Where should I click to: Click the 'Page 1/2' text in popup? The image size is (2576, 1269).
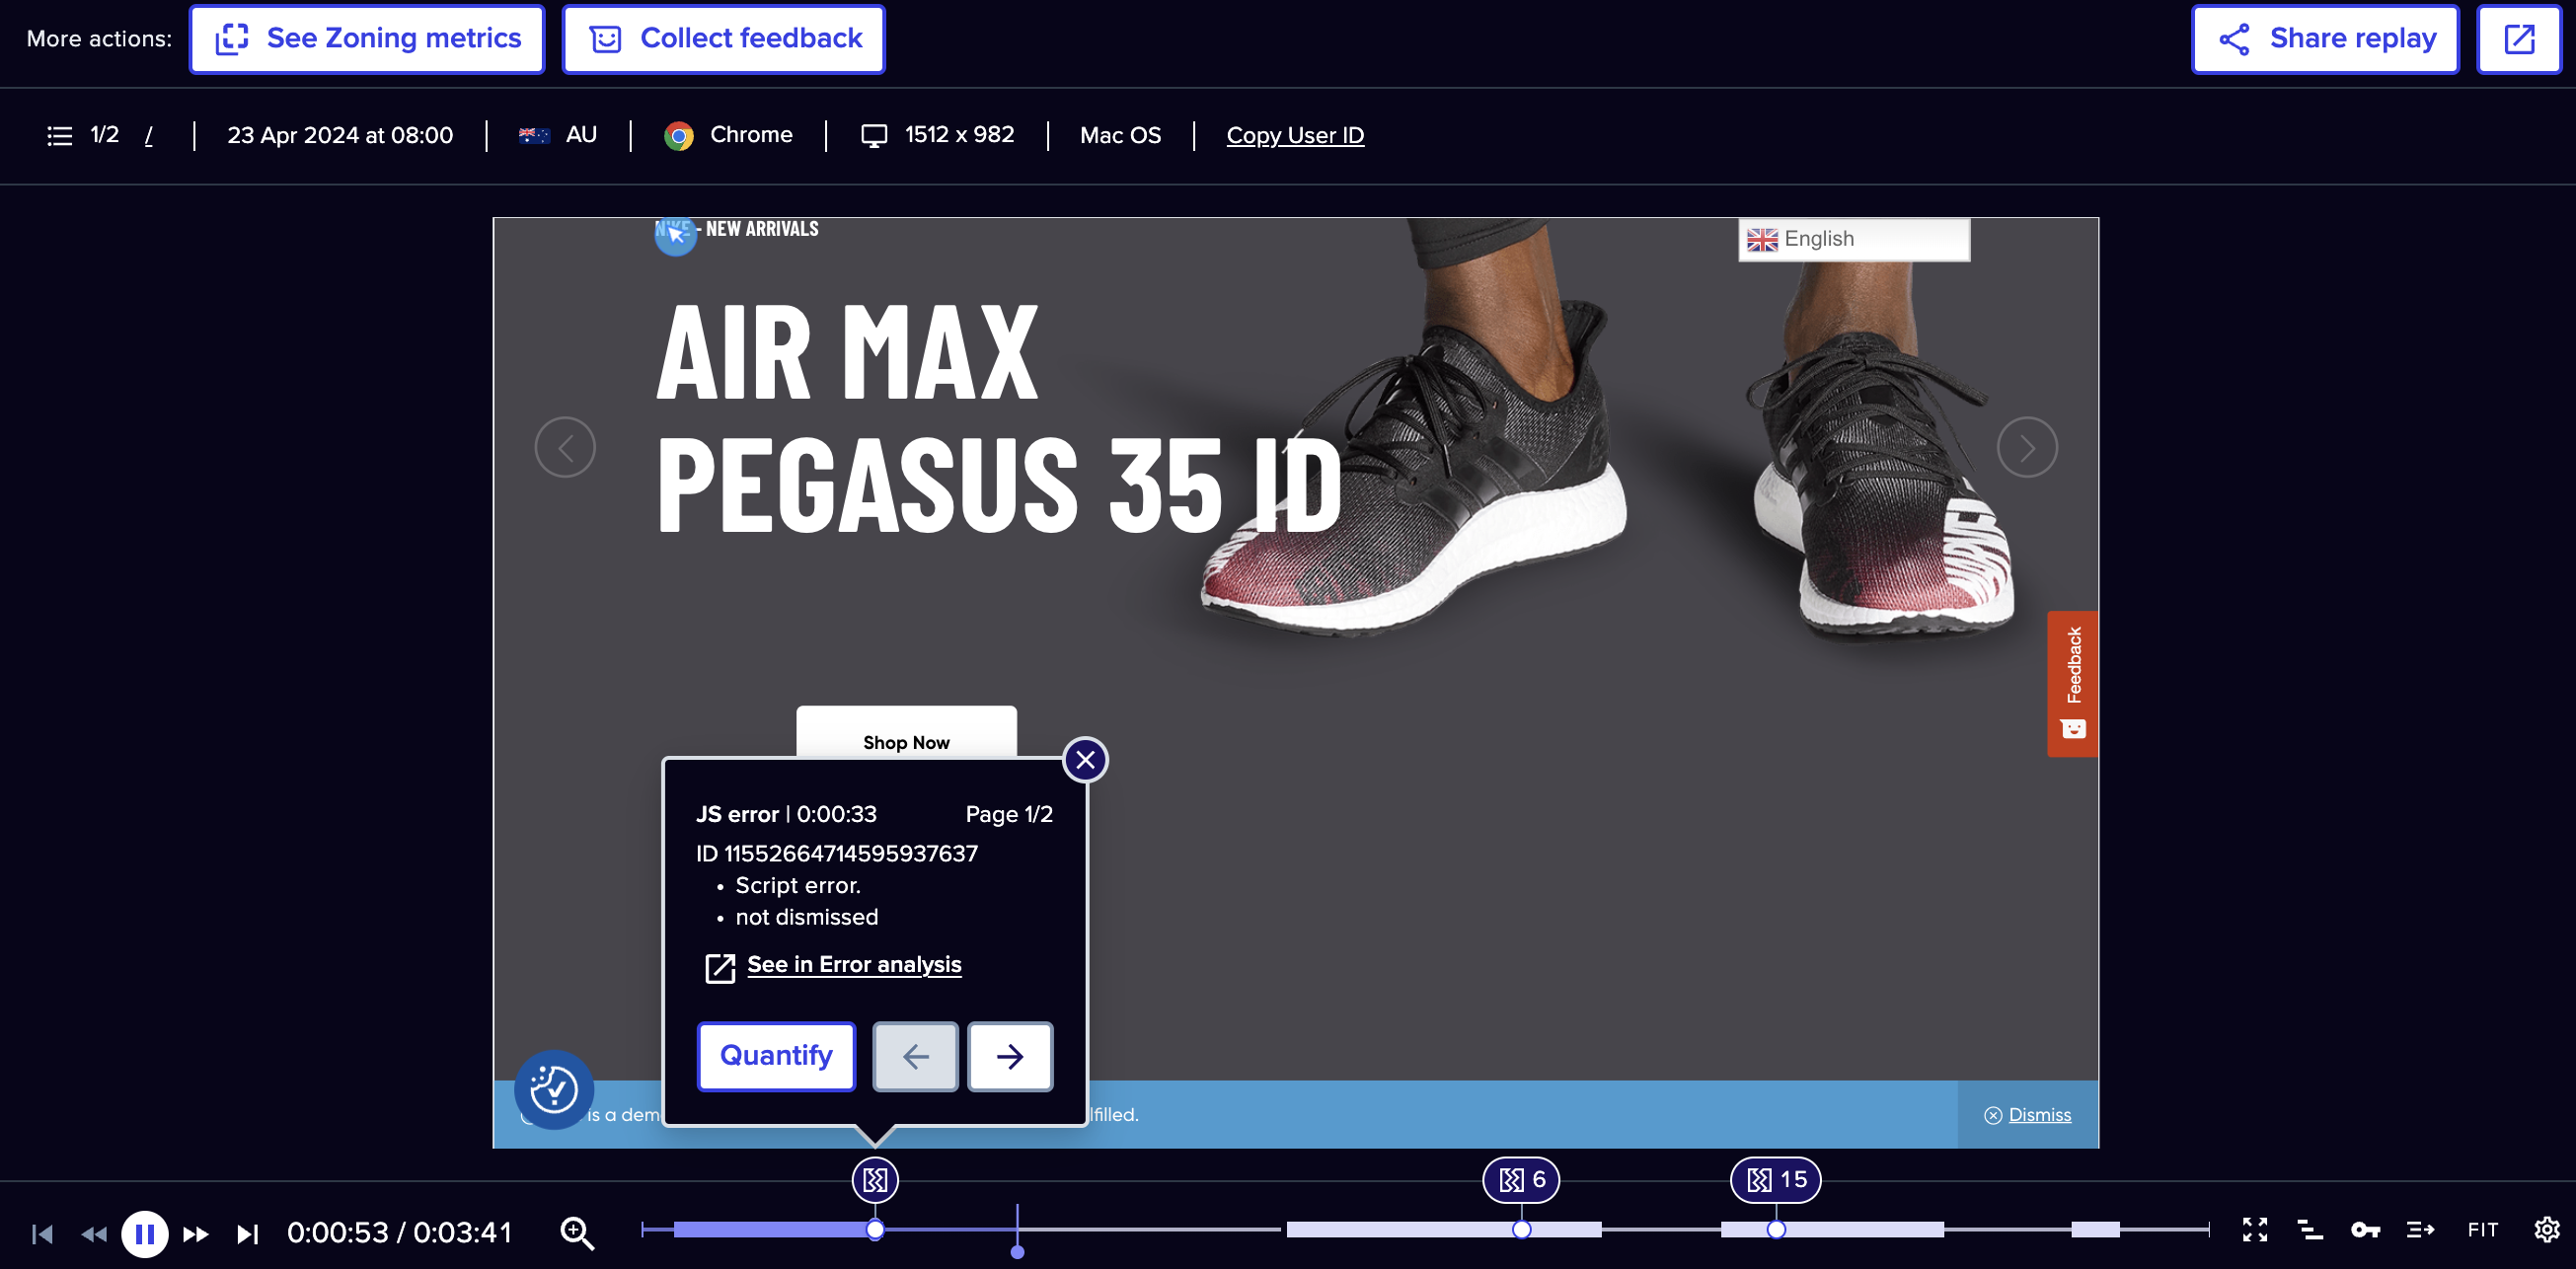1009,814
